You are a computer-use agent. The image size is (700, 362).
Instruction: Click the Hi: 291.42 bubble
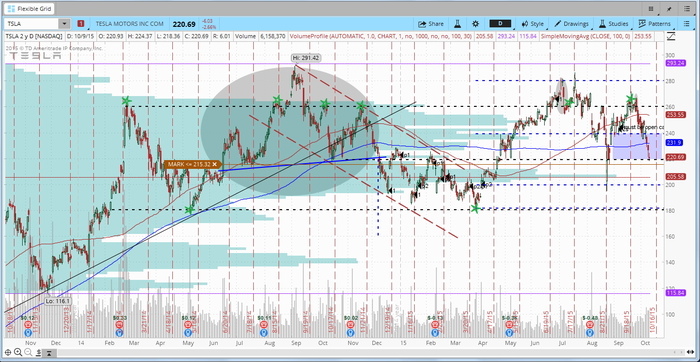(x=306, y=58)
